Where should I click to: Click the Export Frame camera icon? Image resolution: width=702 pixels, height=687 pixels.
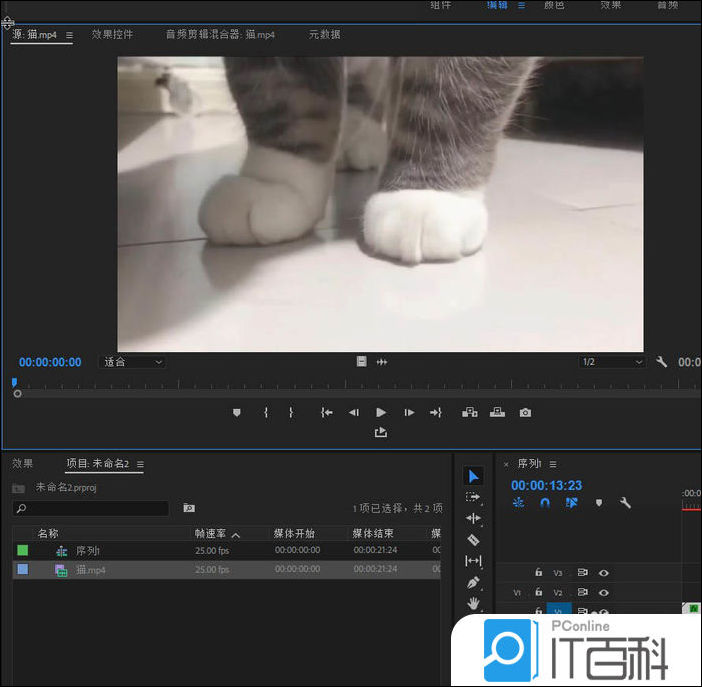tap(525, 412)
